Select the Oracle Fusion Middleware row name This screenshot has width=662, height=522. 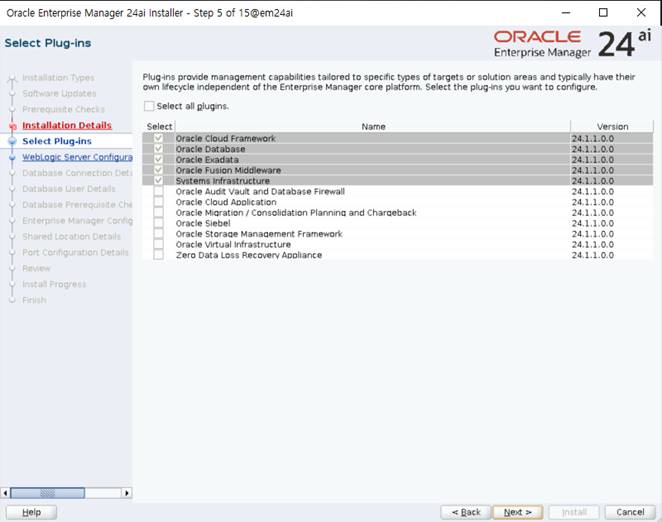tap(228, 170)
